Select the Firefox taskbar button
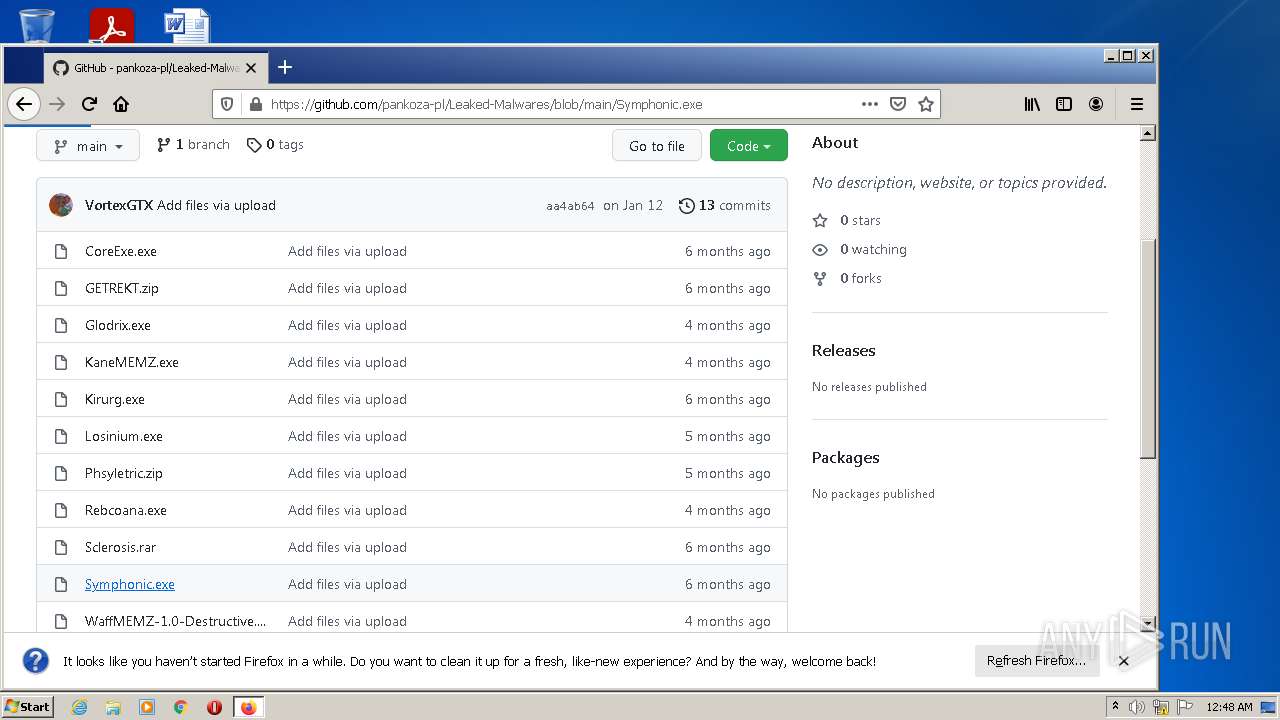Viewport: 1280px width, 720px height. [248, 707]
